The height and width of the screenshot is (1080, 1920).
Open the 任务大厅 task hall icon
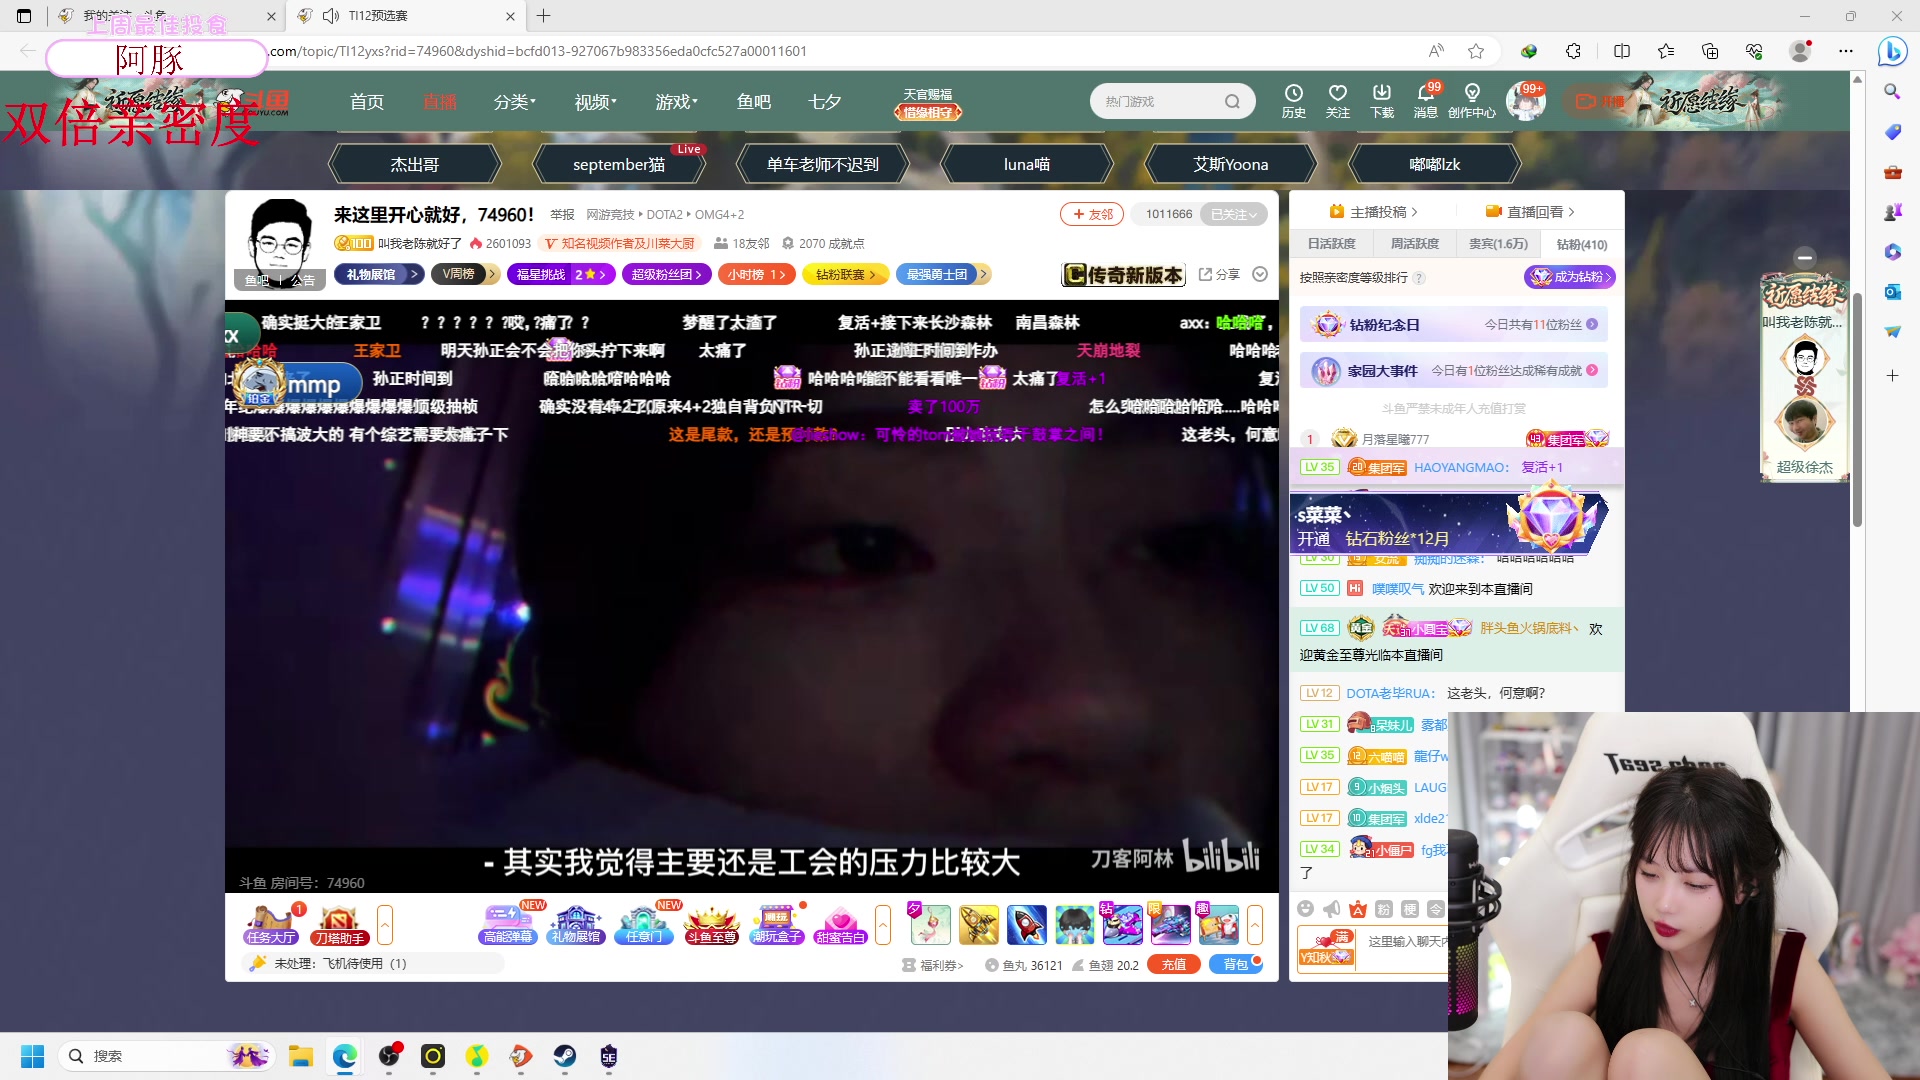(x=270, y=924)
